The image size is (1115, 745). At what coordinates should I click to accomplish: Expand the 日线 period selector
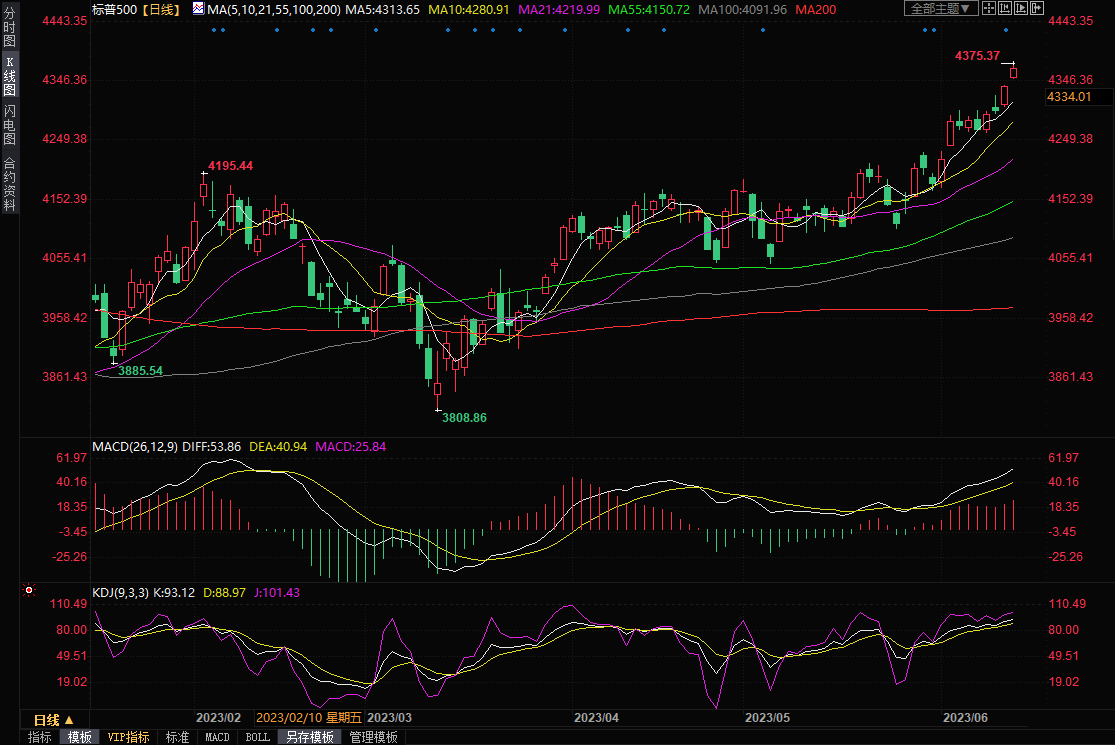coord(54,720)
